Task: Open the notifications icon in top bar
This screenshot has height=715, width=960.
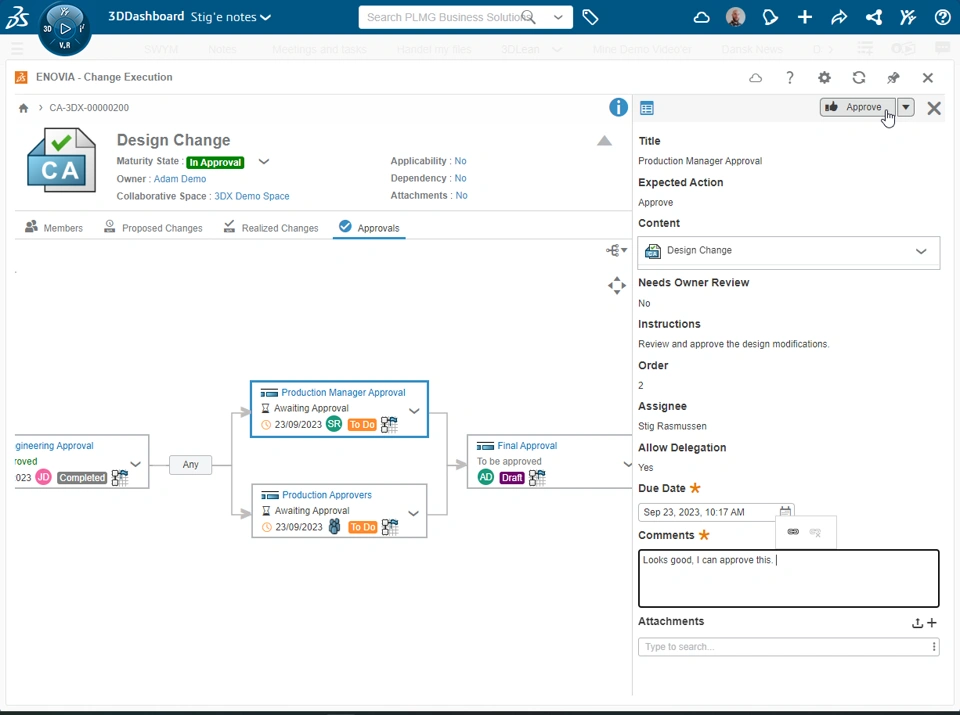Action: pos(770,17)
